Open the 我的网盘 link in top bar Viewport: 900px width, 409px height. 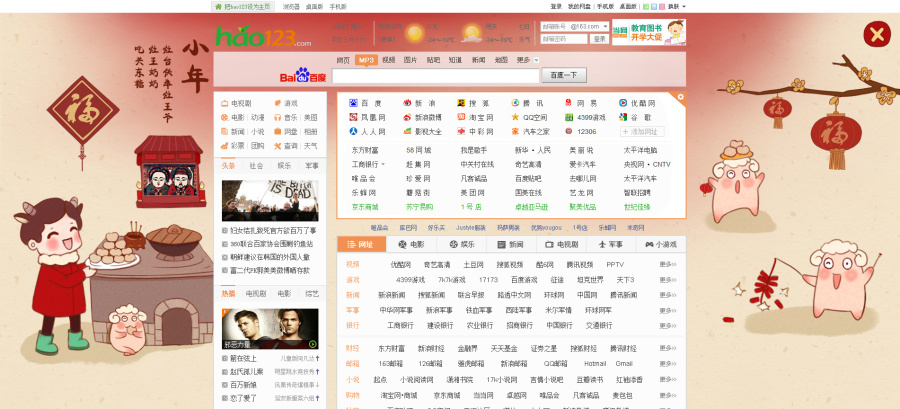point(579,7)
